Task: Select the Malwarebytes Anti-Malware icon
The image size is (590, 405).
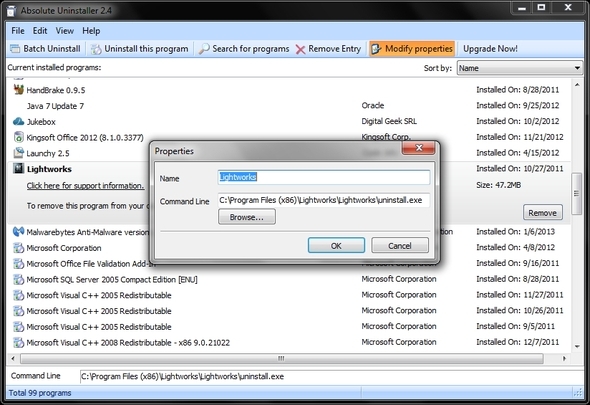Action: [18, 232]
